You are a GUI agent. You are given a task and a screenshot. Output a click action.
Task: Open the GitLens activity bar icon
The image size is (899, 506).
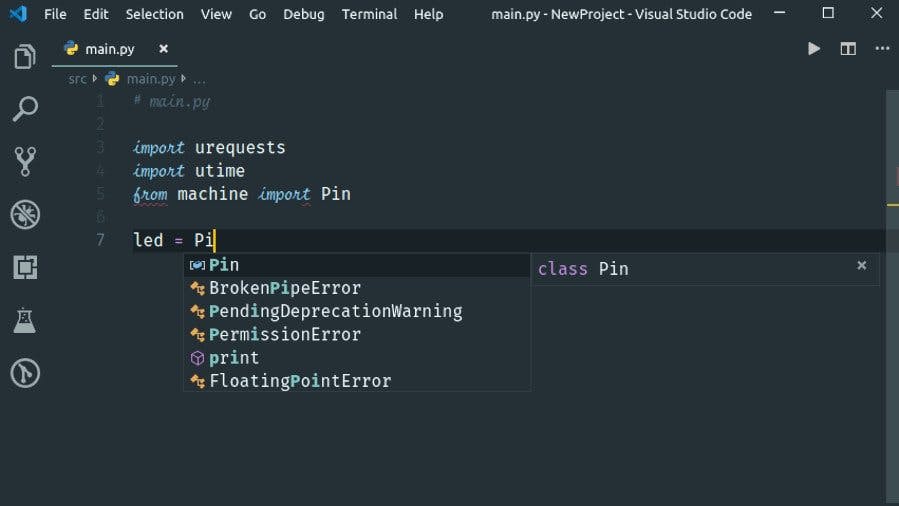(x=25, y=373)
